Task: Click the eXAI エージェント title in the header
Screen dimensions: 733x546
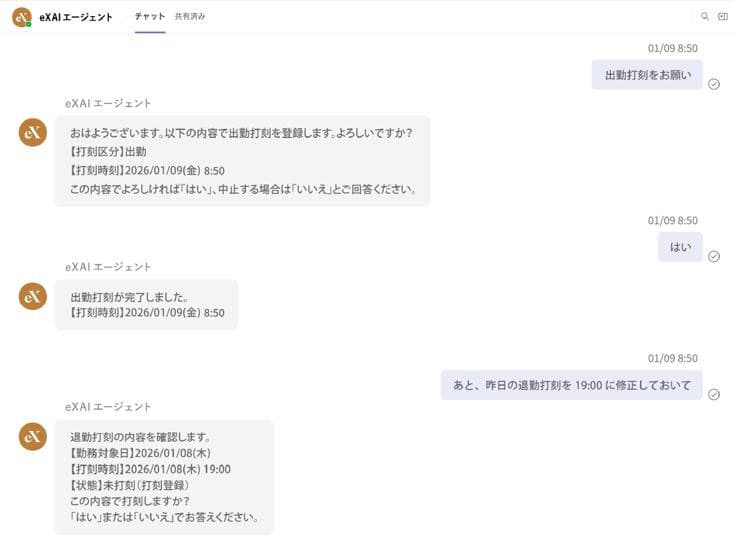Action: coord(76,17)
